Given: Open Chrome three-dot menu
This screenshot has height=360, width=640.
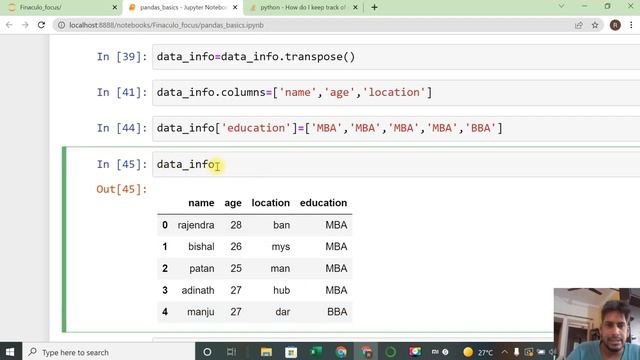Looking at the screenshot, I should tap(631, 25).
